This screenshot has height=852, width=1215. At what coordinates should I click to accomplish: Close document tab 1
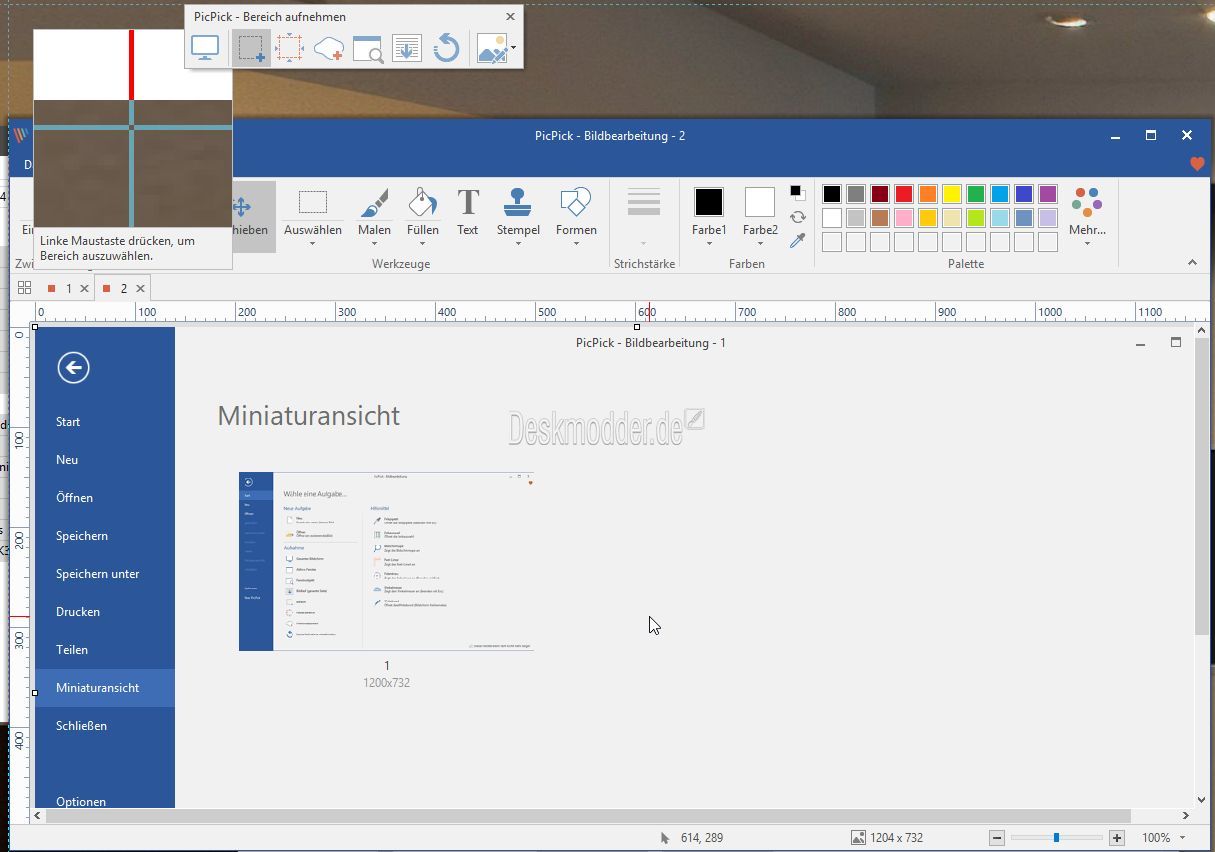(x=85, y=288)
